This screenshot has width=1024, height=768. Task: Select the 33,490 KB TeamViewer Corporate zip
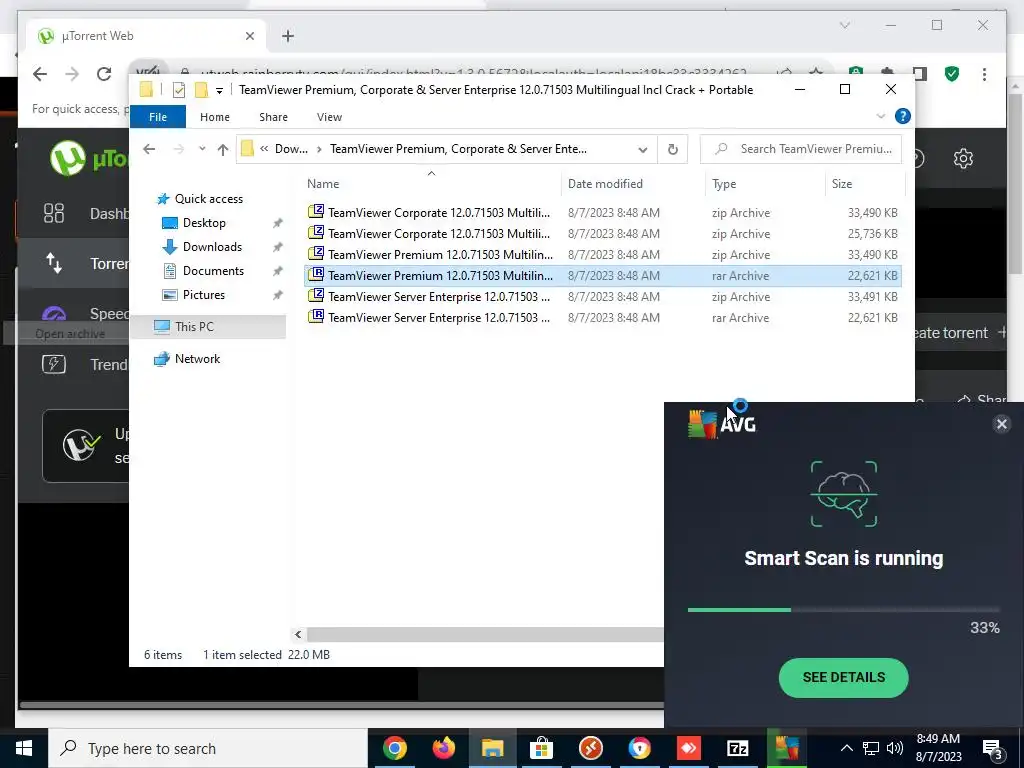(x=603, y=213)
